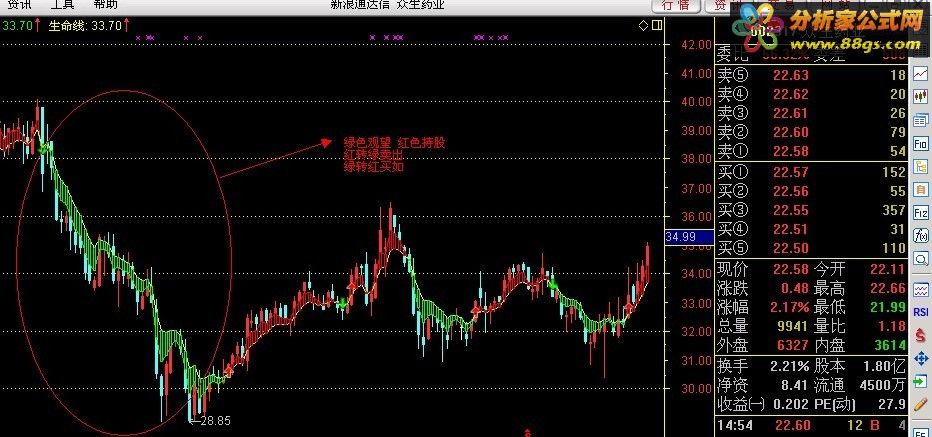Click the 自 (self-selected stocks) icon
The image size is (932, 437).
pyautogui.click(x=921, y=190)
